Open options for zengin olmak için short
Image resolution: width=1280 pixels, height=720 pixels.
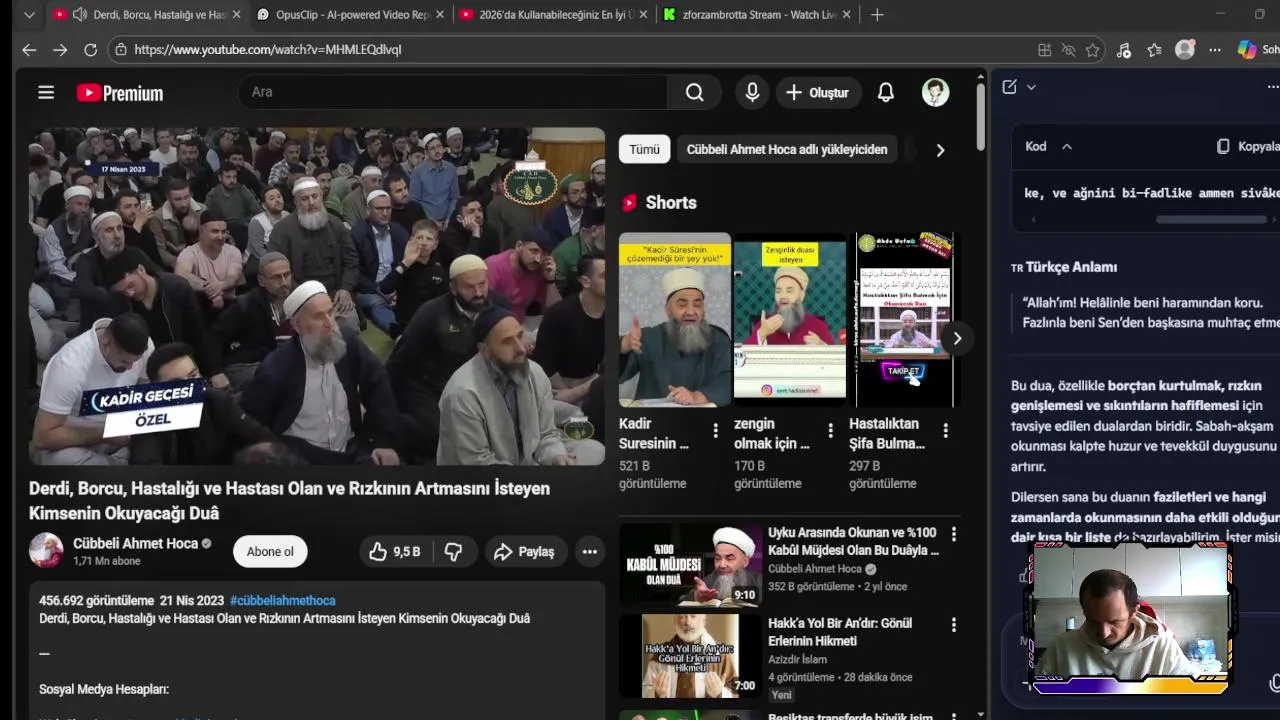tap(830, 430)
